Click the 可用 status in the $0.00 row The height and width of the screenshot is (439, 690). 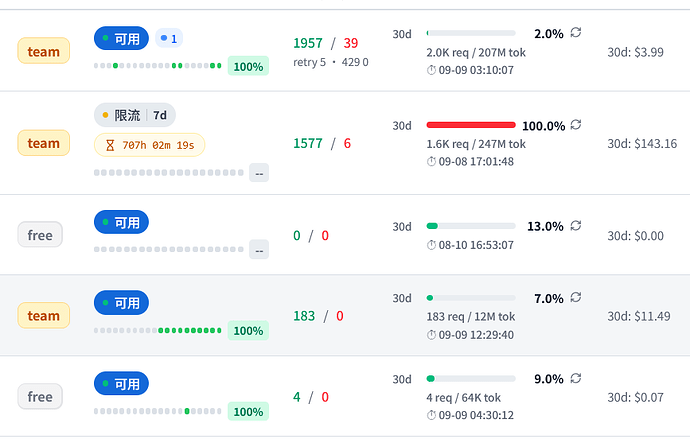pos(121,222)
